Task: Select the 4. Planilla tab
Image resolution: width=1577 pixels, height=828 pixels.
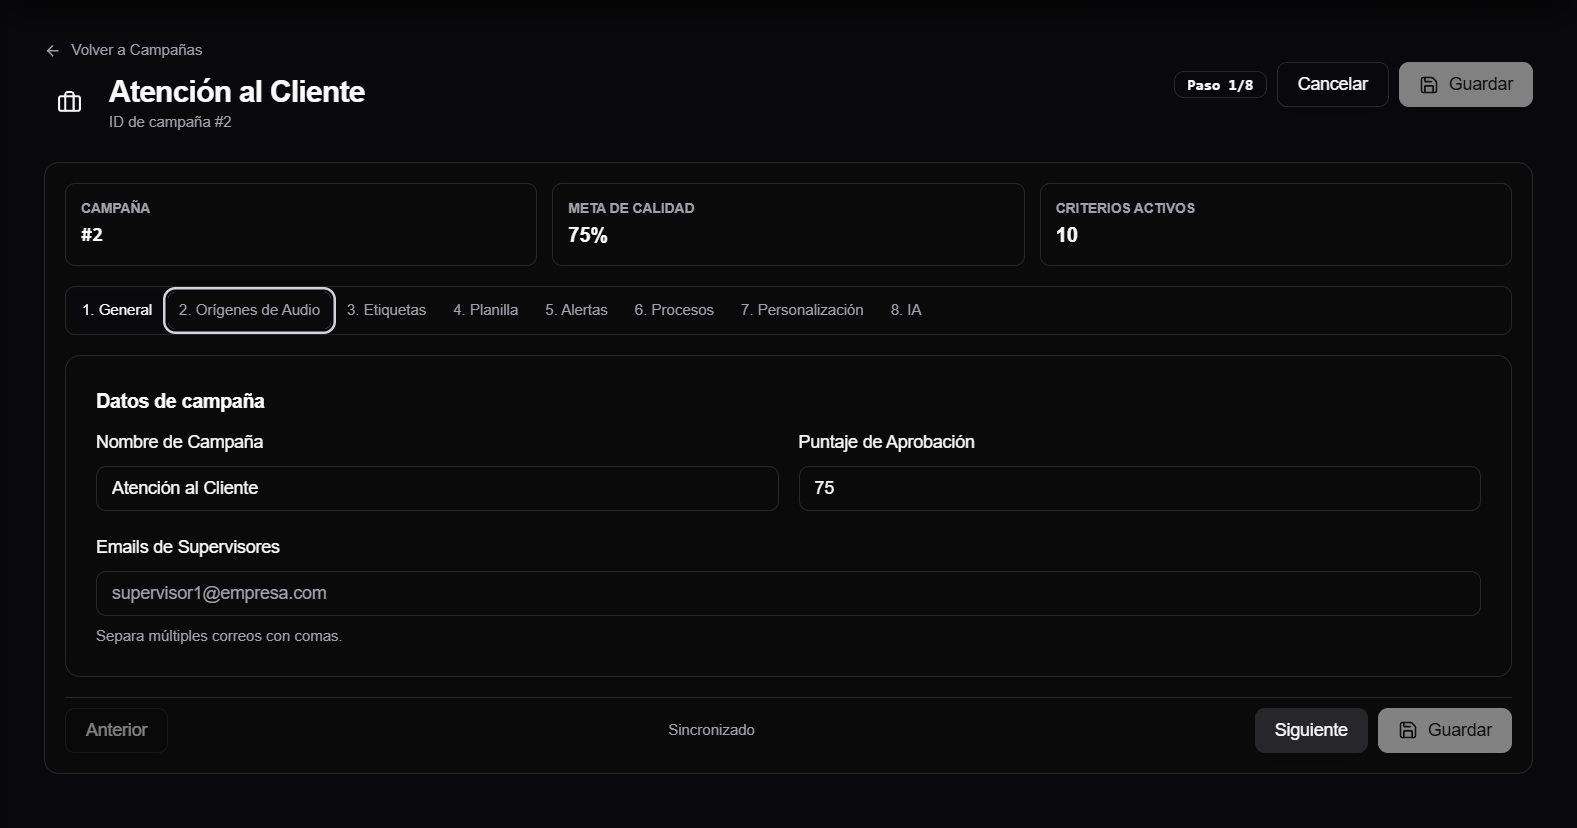Action: pyautogui.click(x=485, y=310)
